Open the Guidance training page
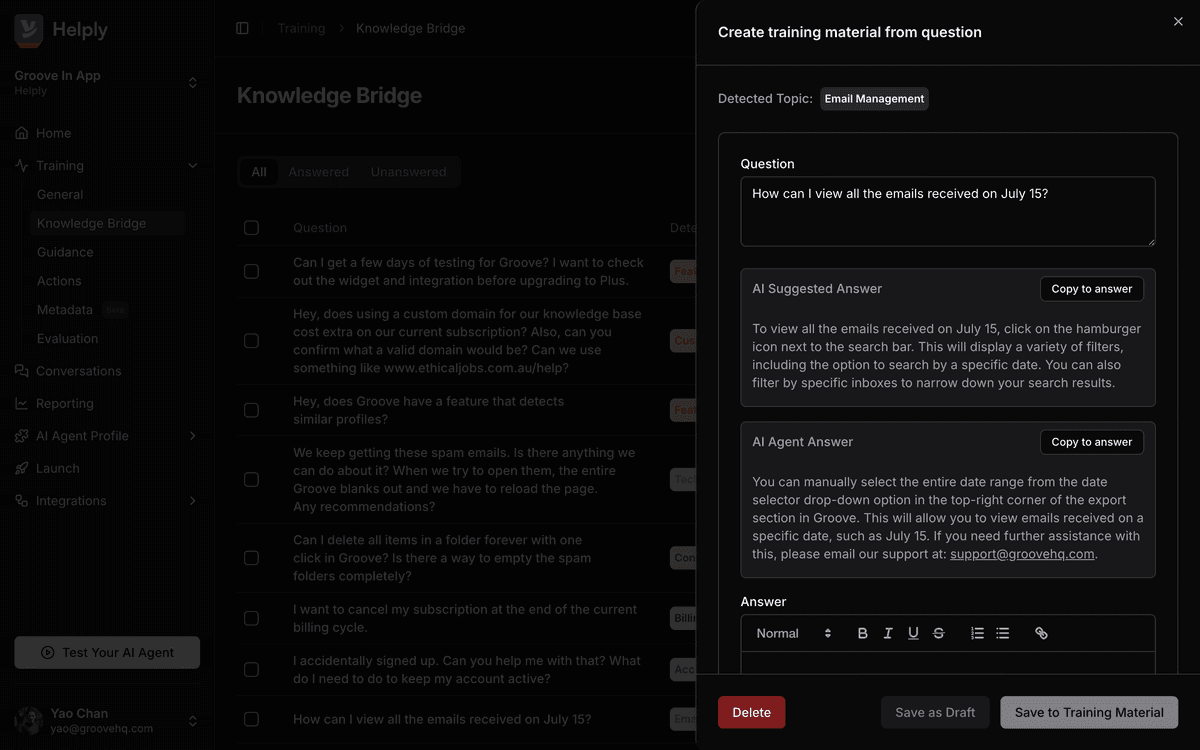The image size is (1200, 750). tap(65, 253)
